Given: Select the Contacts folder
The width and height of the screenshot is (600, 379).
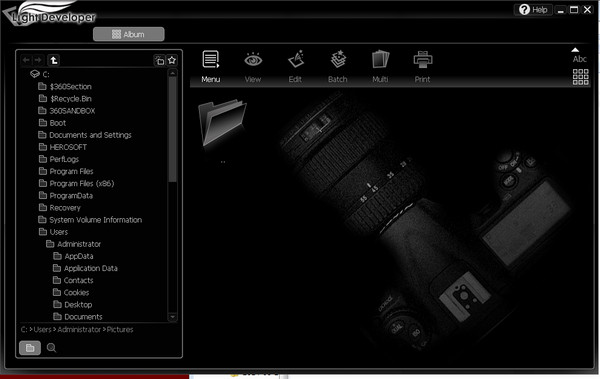Looking at the screenshot, I should pyautogui.click(x=73, y=281).
